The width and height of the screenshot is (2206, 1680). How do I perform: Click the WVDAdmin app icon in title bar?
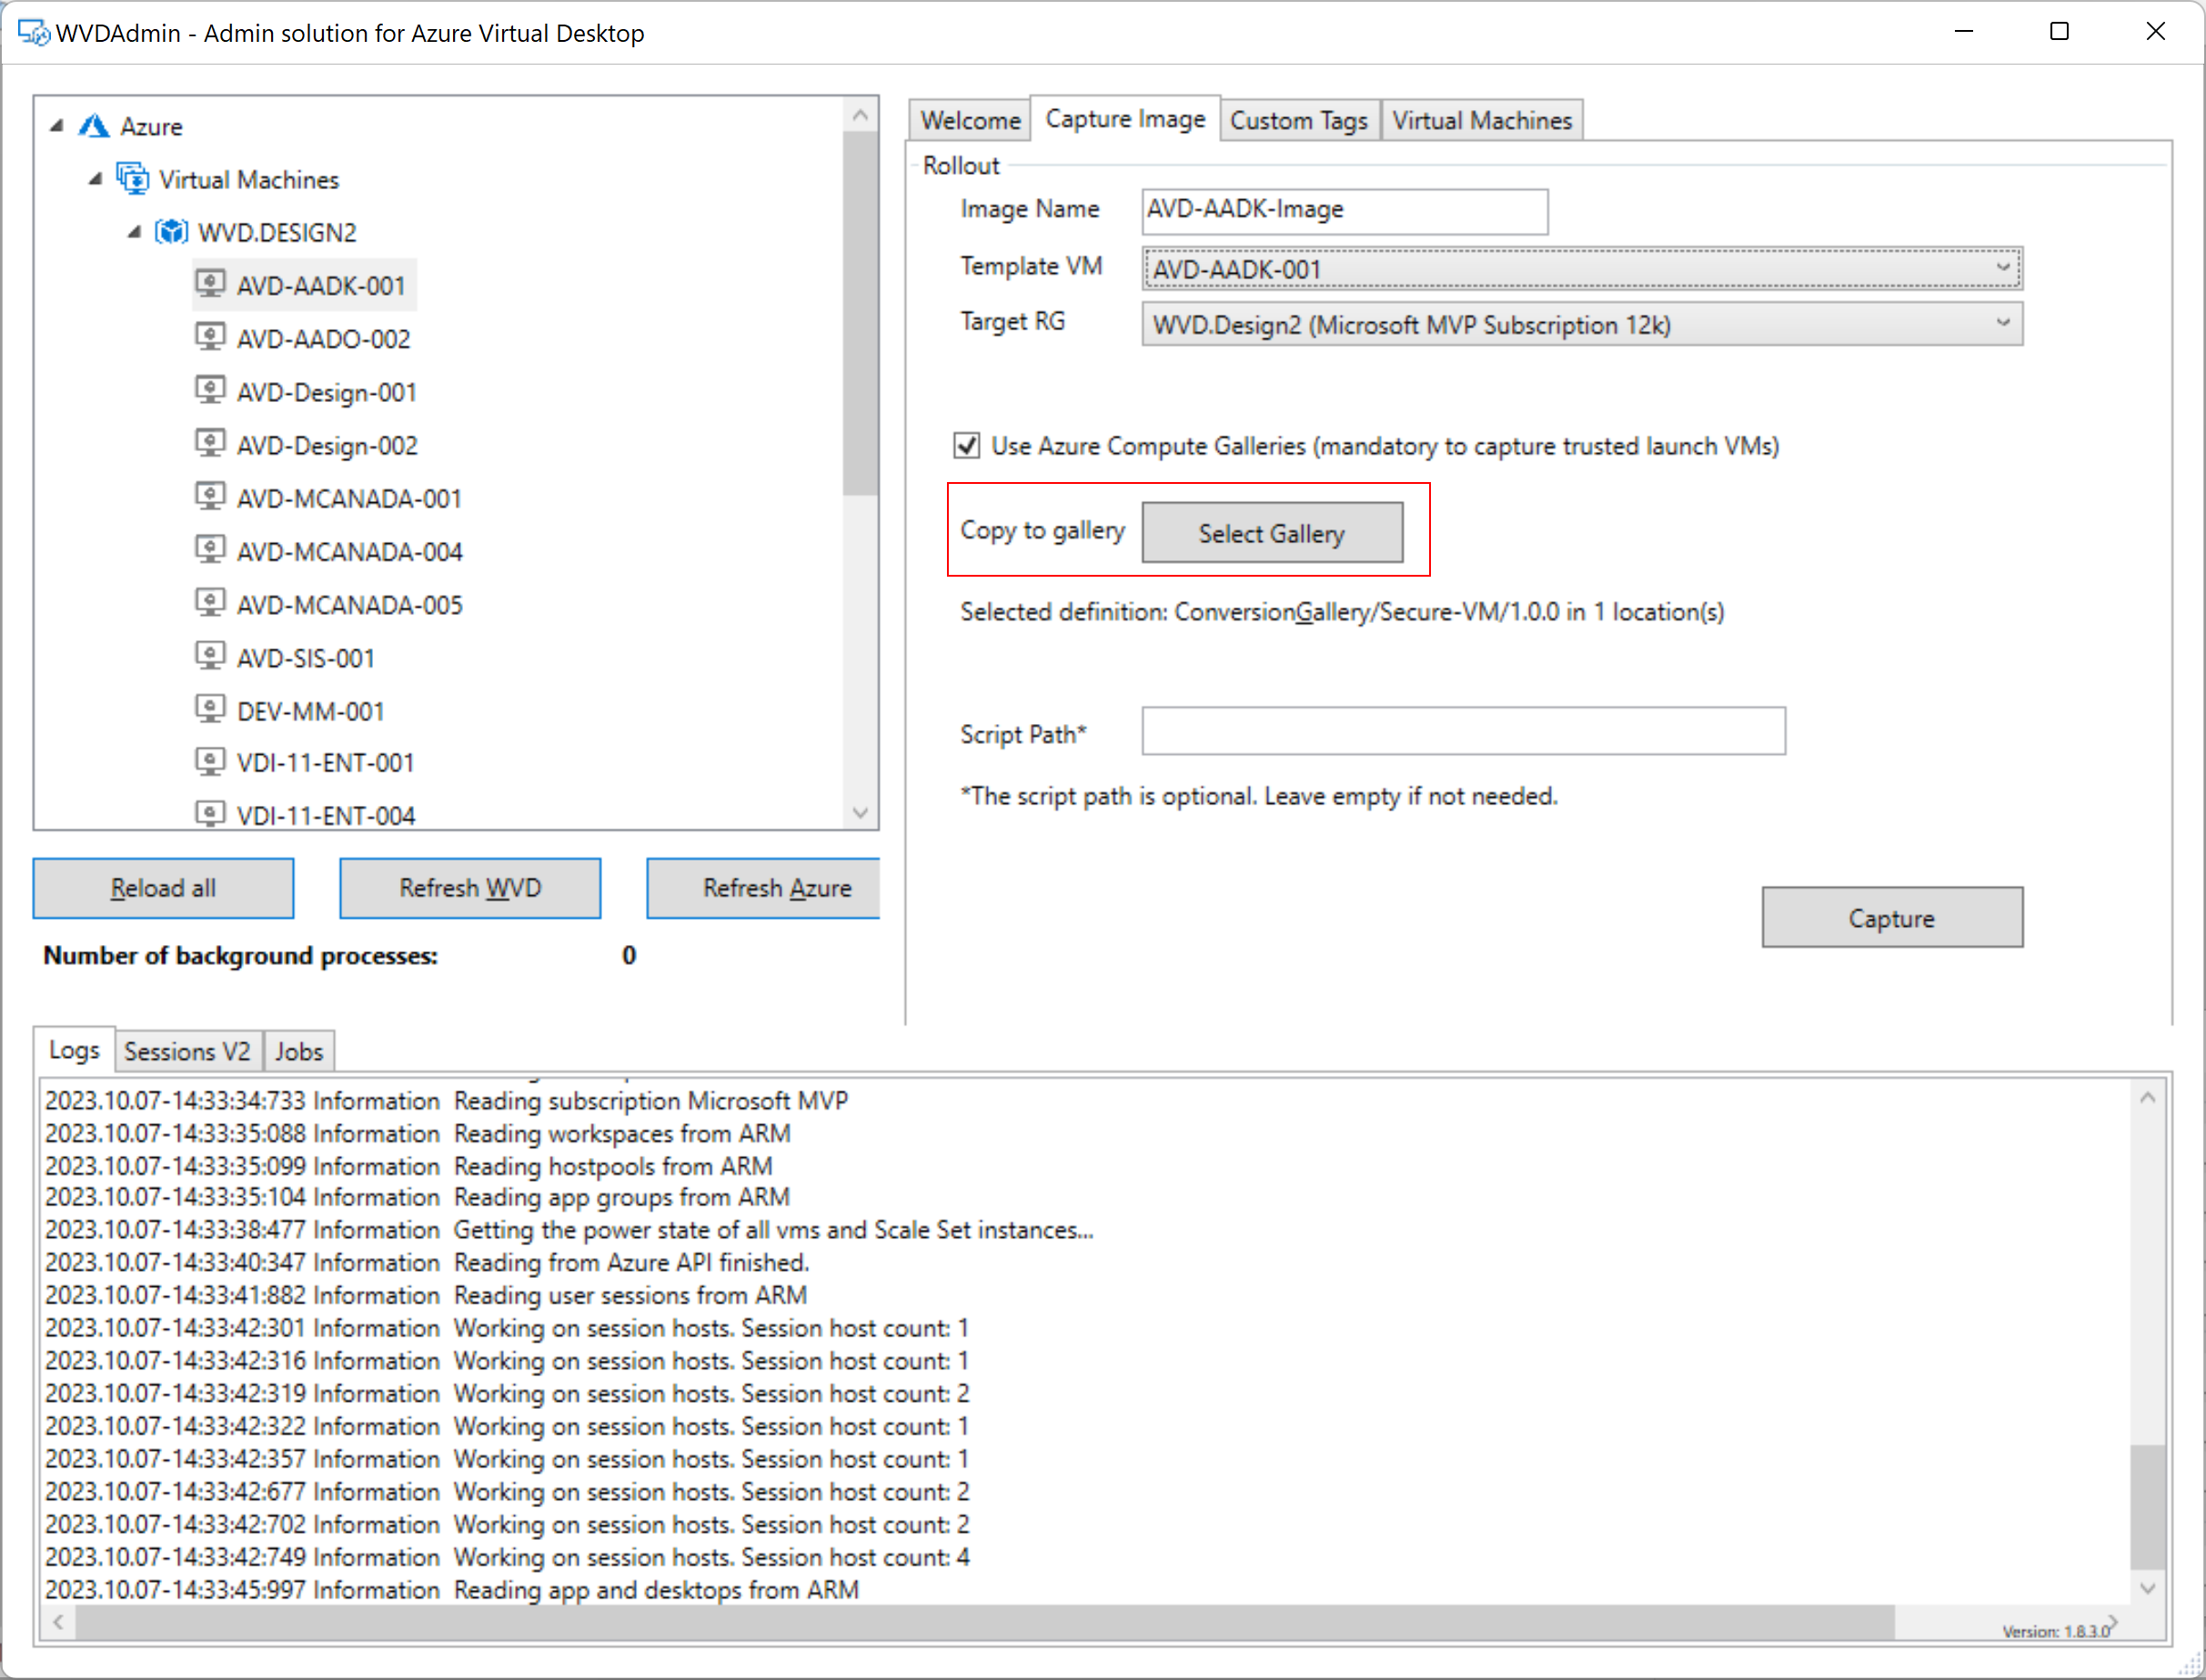[34, 33]
